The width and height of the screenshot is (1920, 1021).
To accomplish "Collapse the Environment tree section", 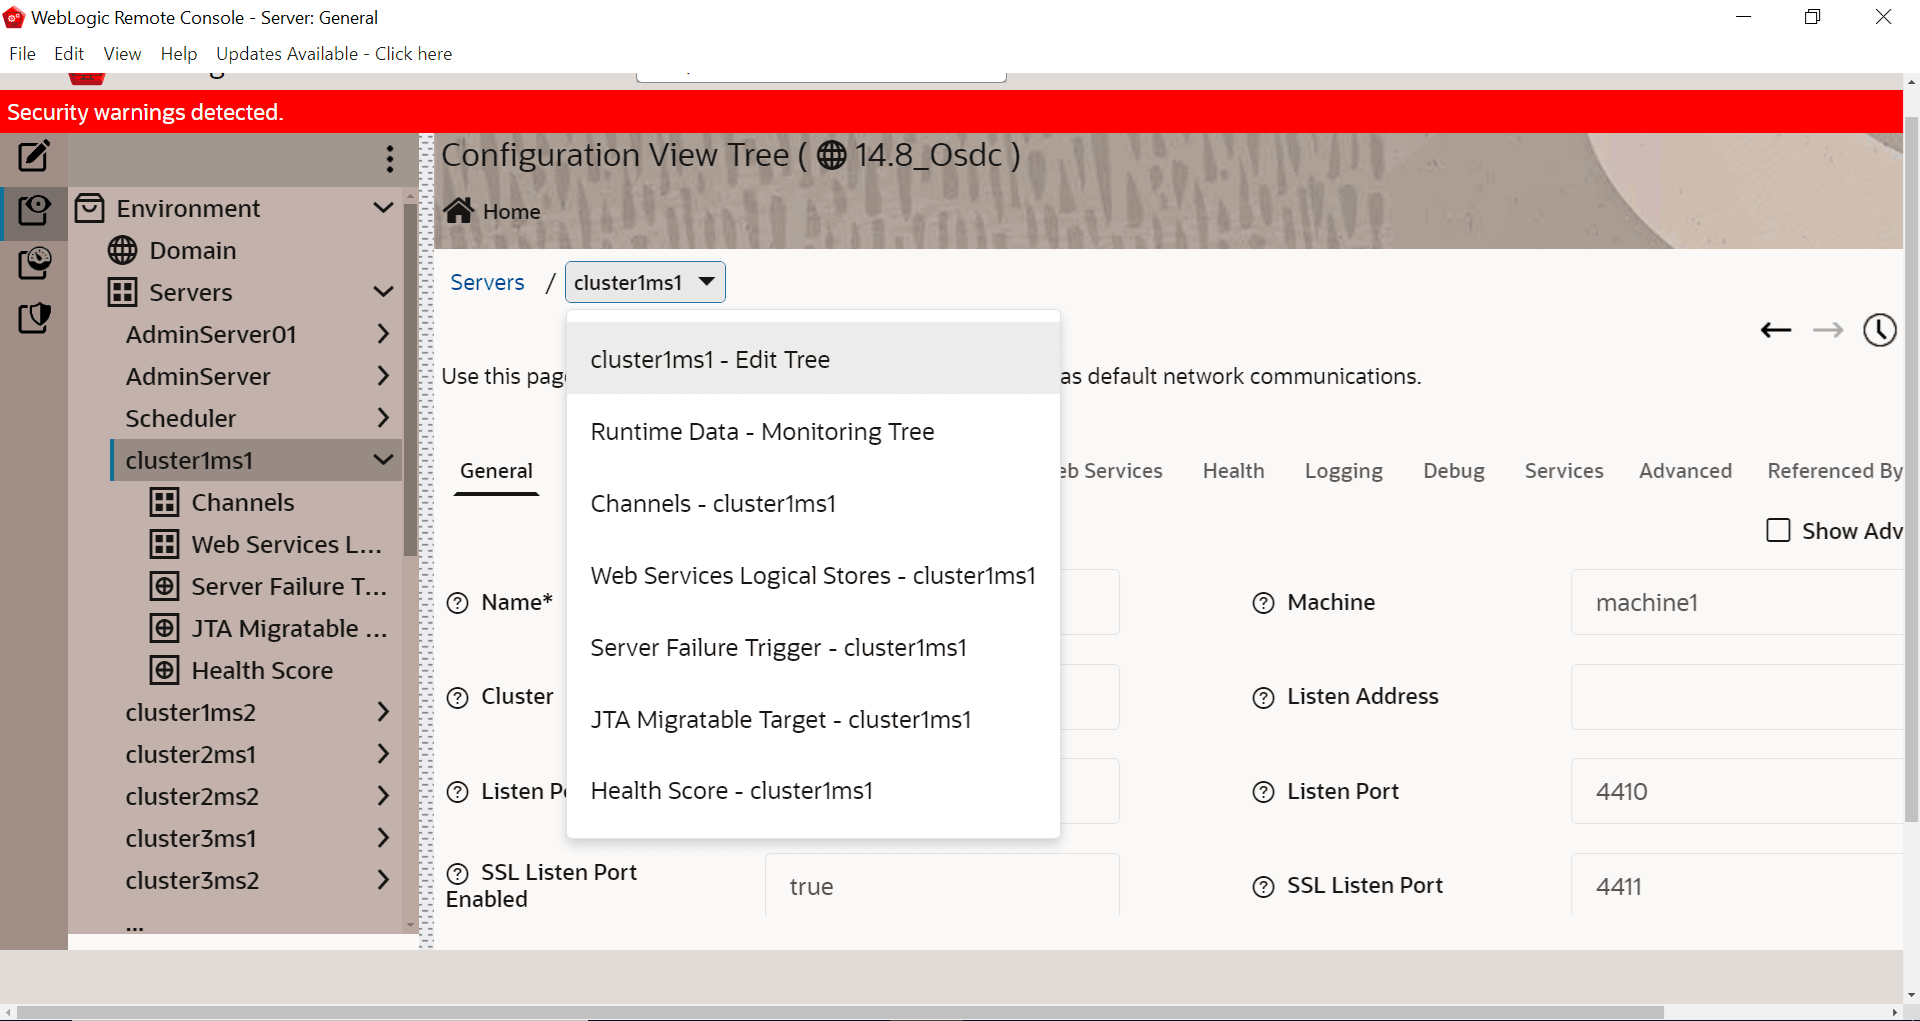I will coord(383,208).
